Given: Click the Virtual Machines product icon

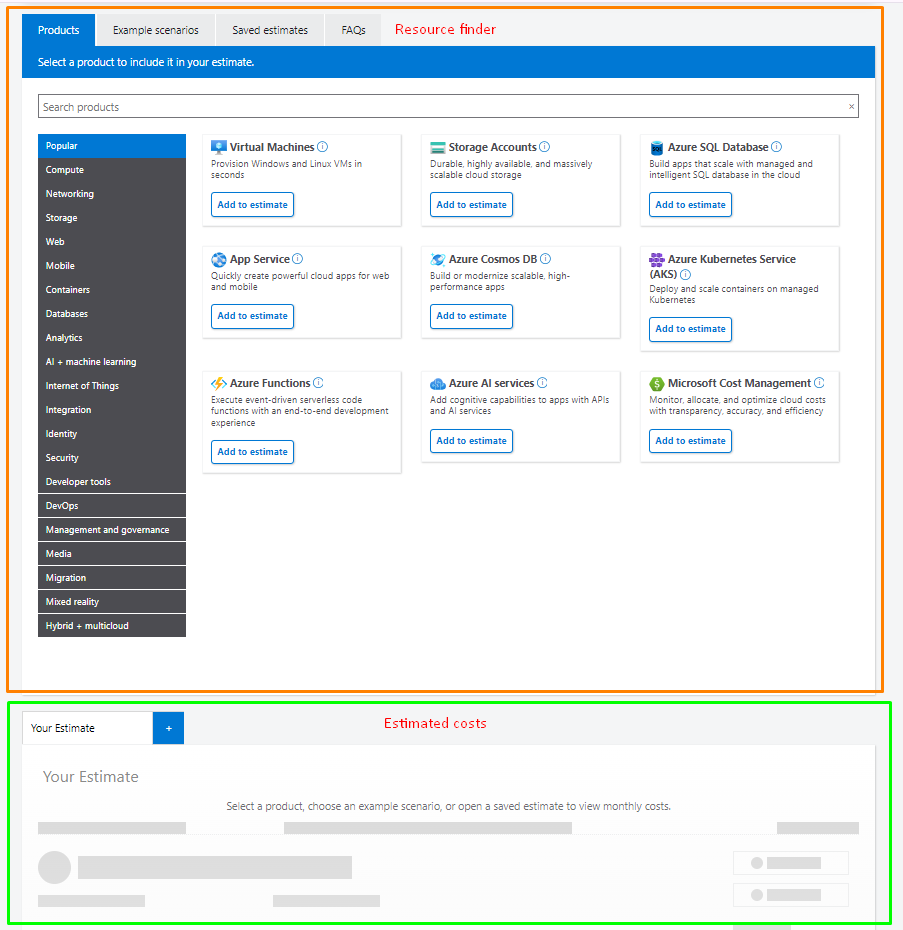Looking at the screenshot, I should [218, 147].
